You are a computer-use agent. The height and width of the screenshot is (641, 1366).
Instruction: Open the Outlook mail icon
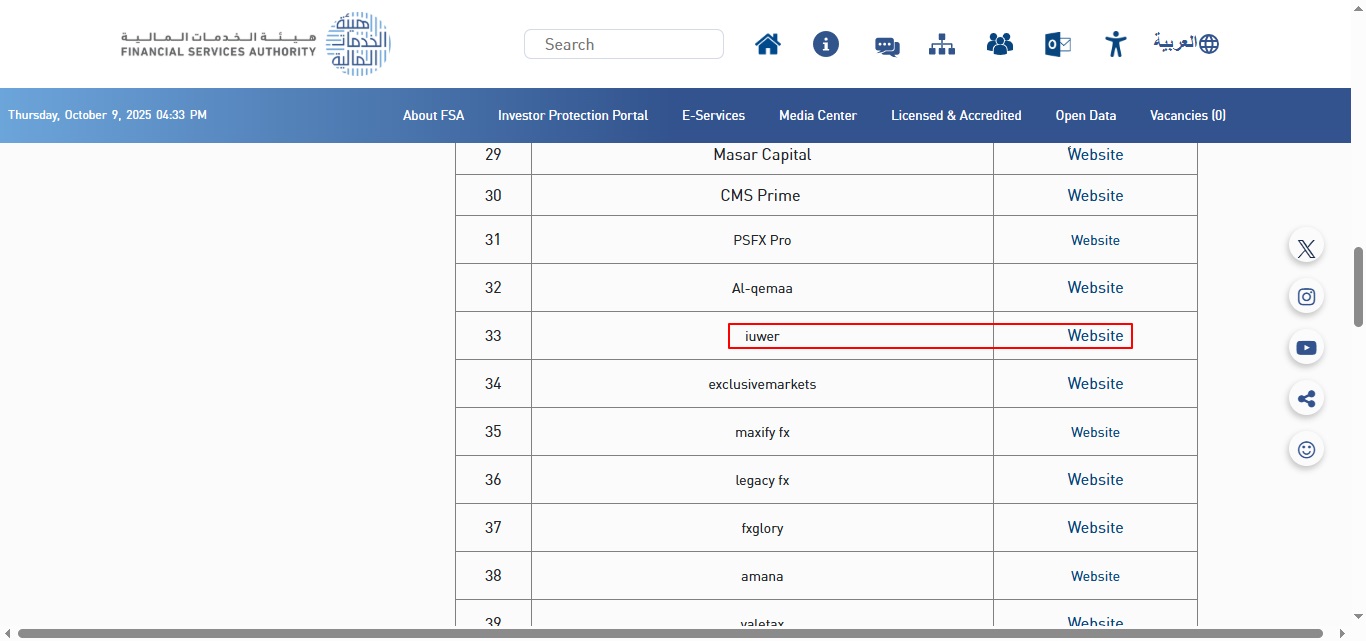click(1058, 44)
